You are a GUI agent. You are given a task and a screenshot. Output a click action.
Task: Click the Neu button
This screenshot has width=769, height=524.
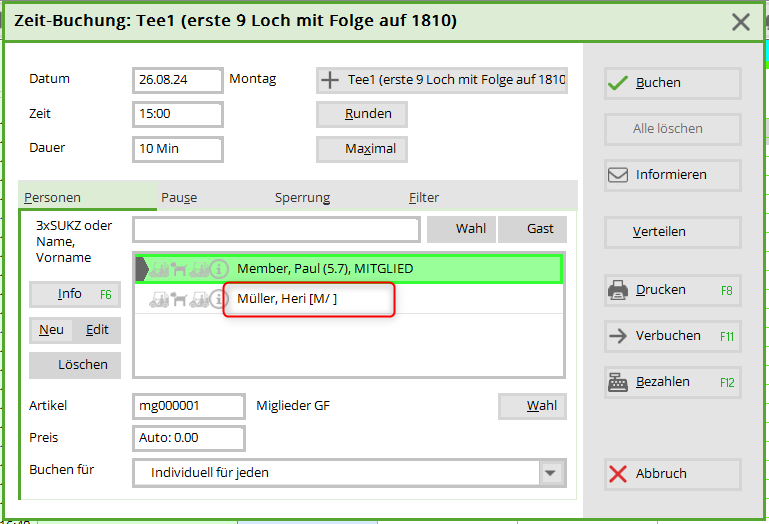pyautogui.click(x=51, y=330)
